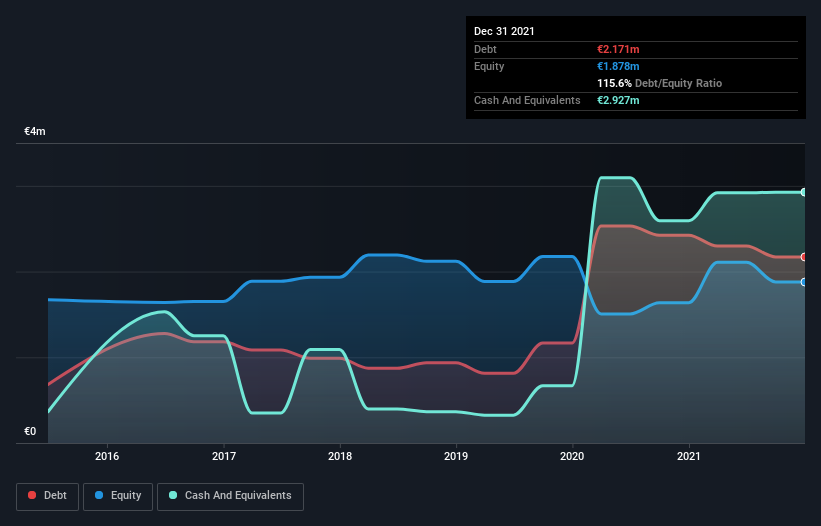
Task: Click the Equity label in tooltip
Action: click(489, 66)
